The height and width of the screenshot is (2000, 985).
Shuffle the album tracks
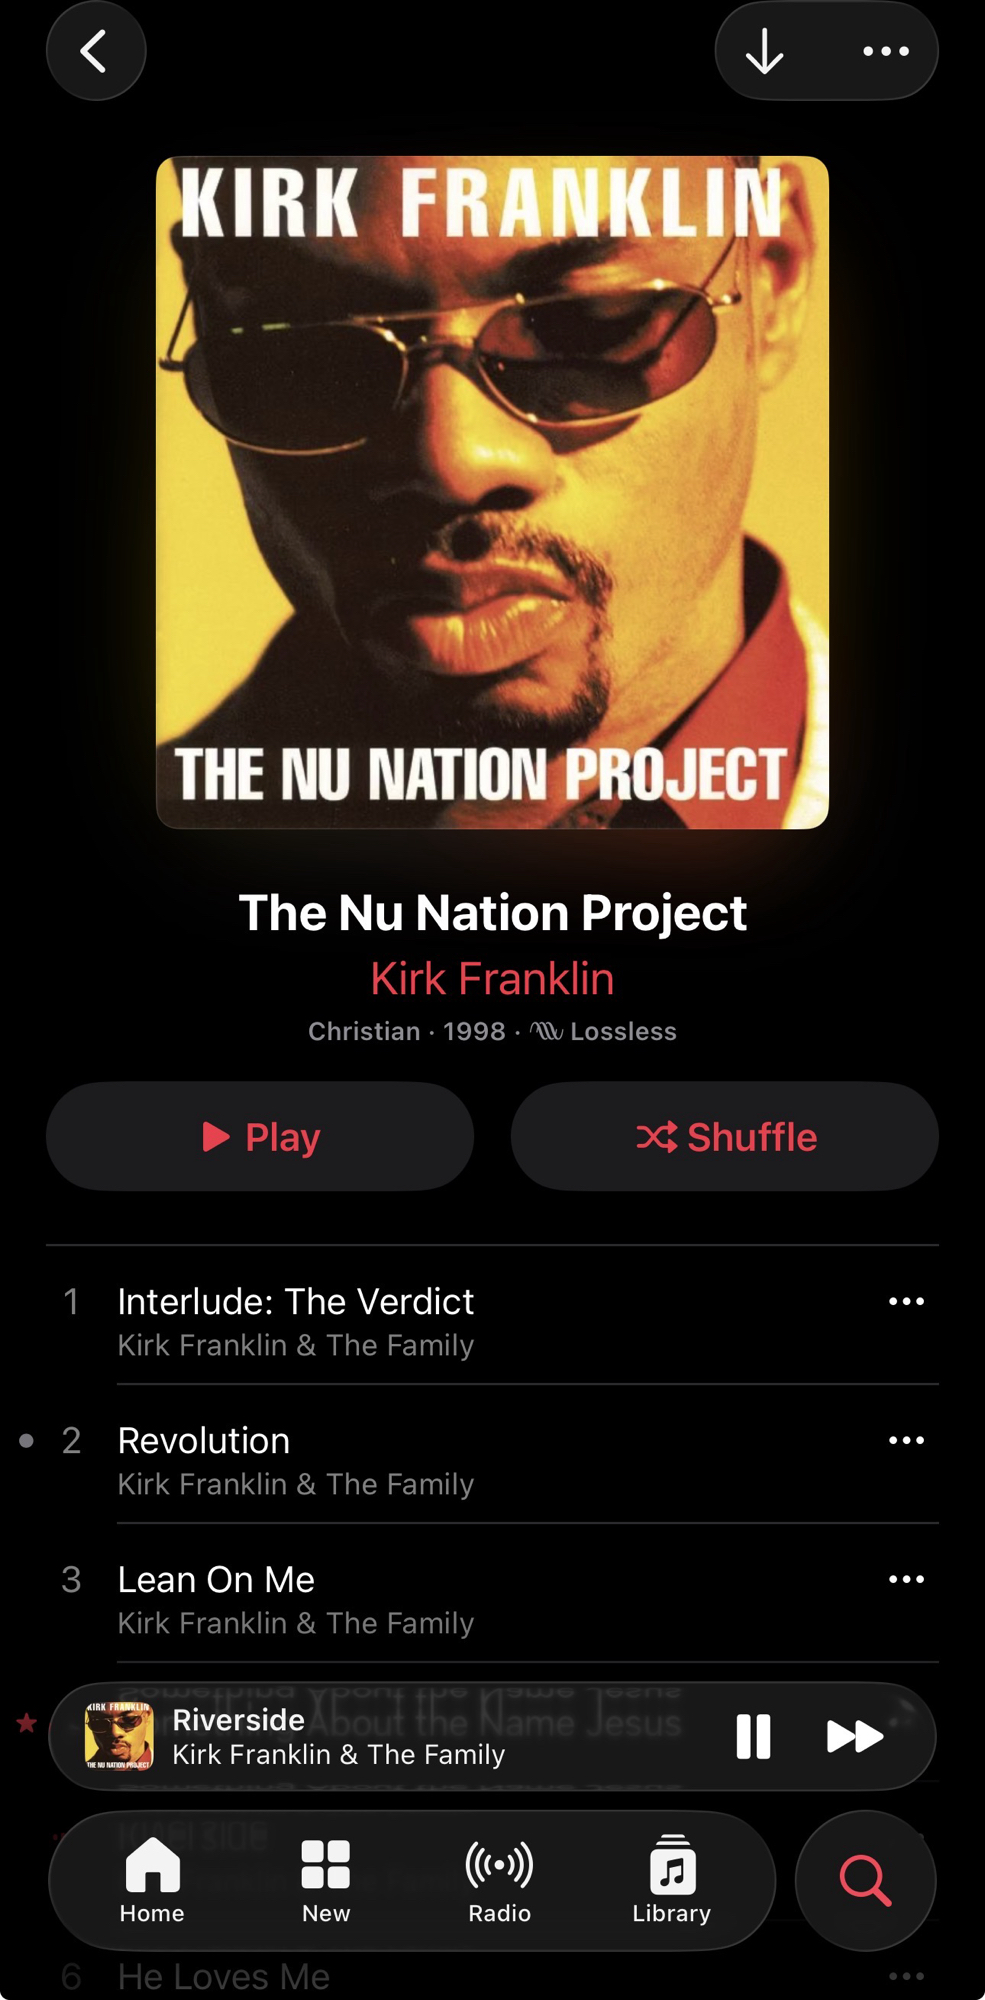pos(725,1136)
